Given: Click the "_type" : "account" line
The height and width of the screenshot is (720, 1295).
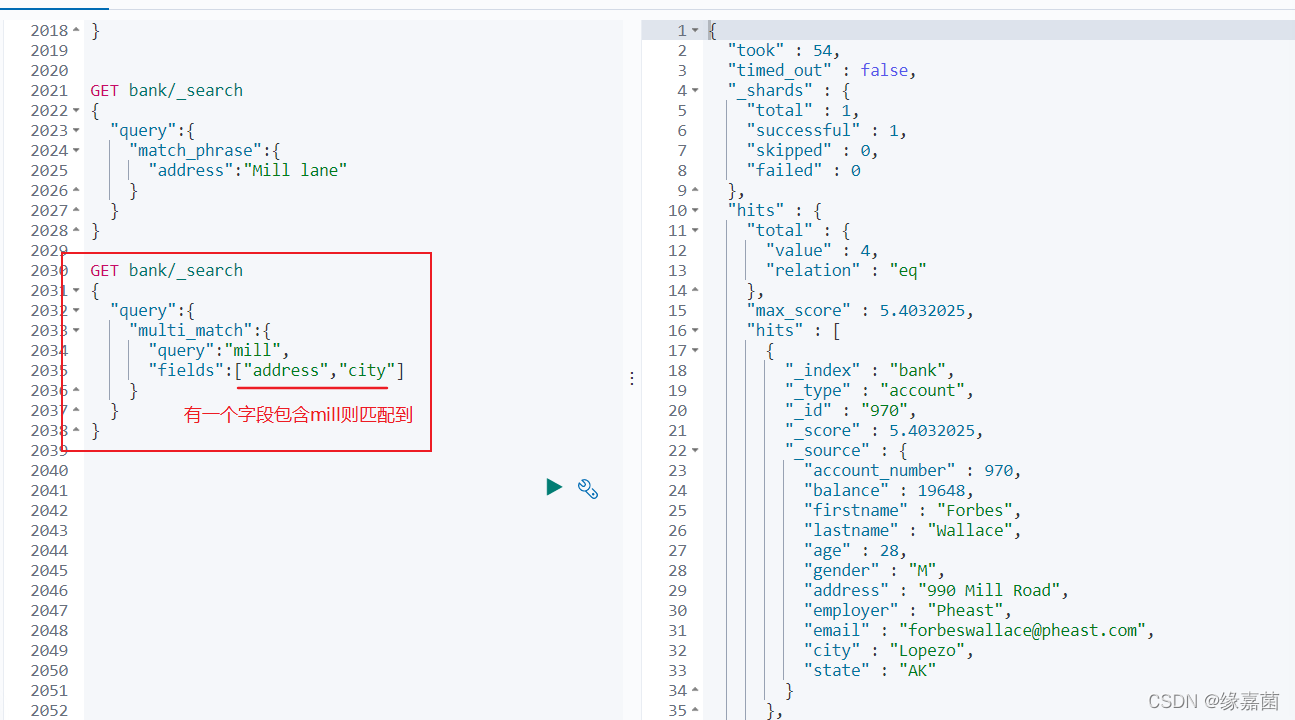Looking at the screenshot, I should [879, 390].
